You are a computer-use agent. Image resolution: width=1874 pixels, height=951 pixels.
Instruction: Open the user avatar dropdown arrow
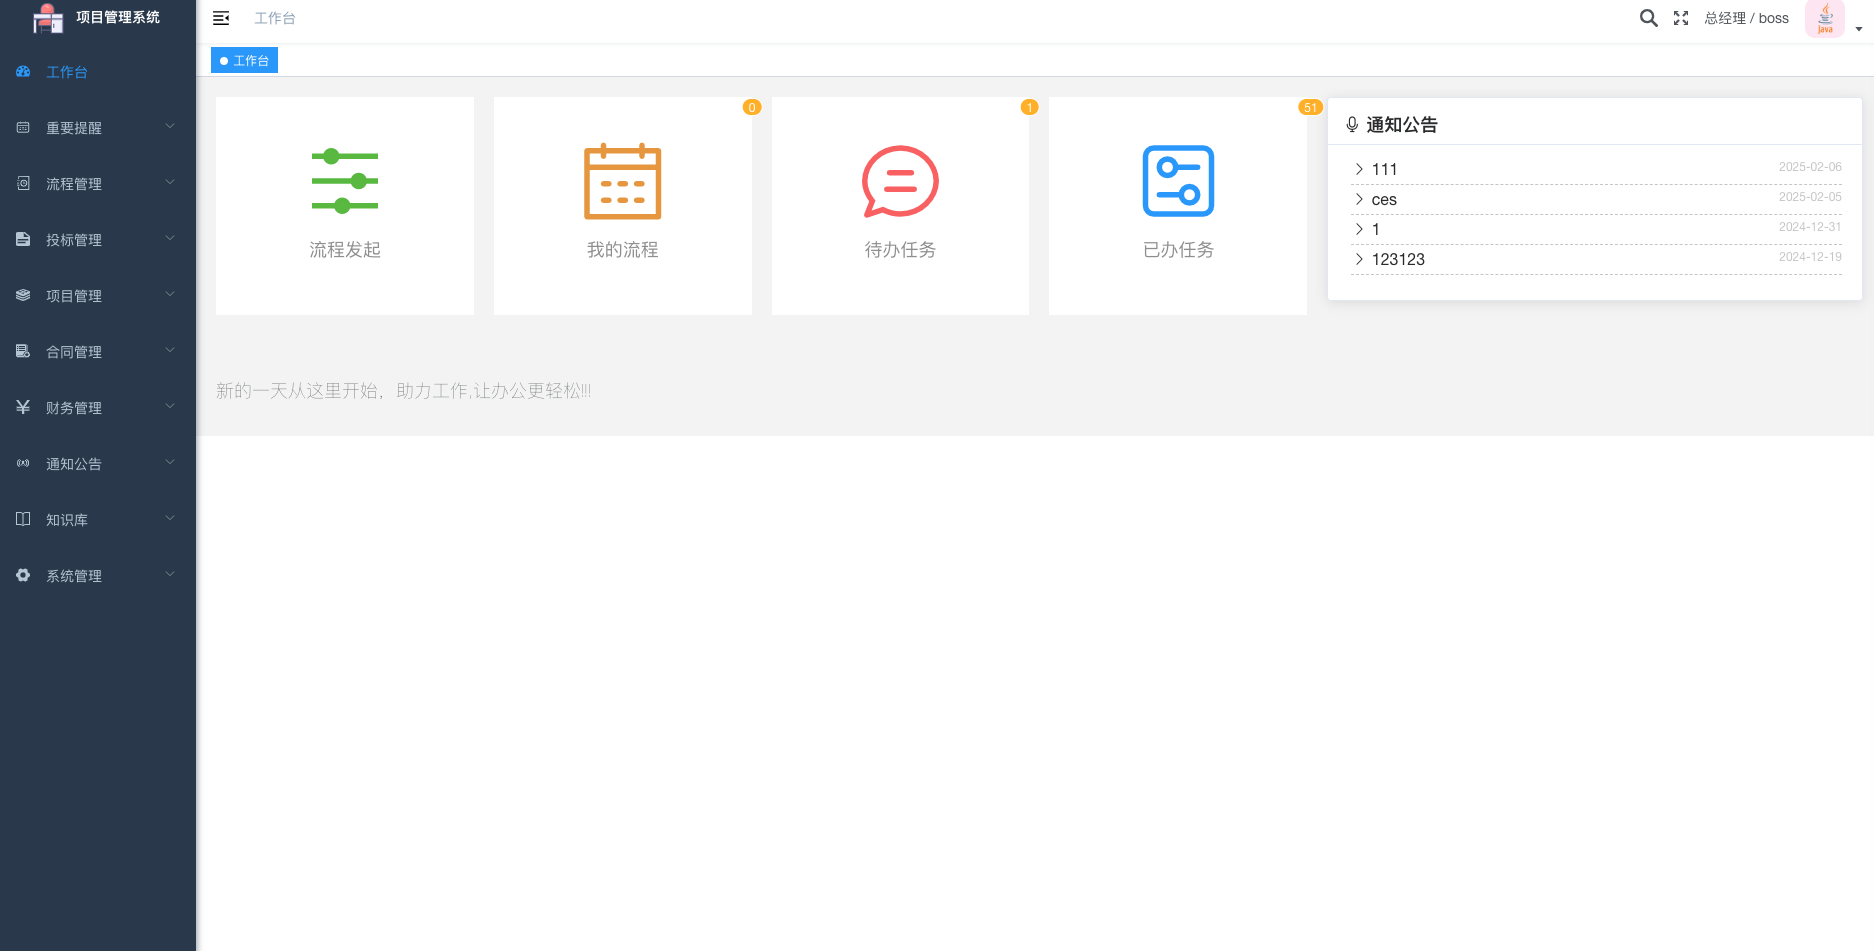click(1860, 27)
